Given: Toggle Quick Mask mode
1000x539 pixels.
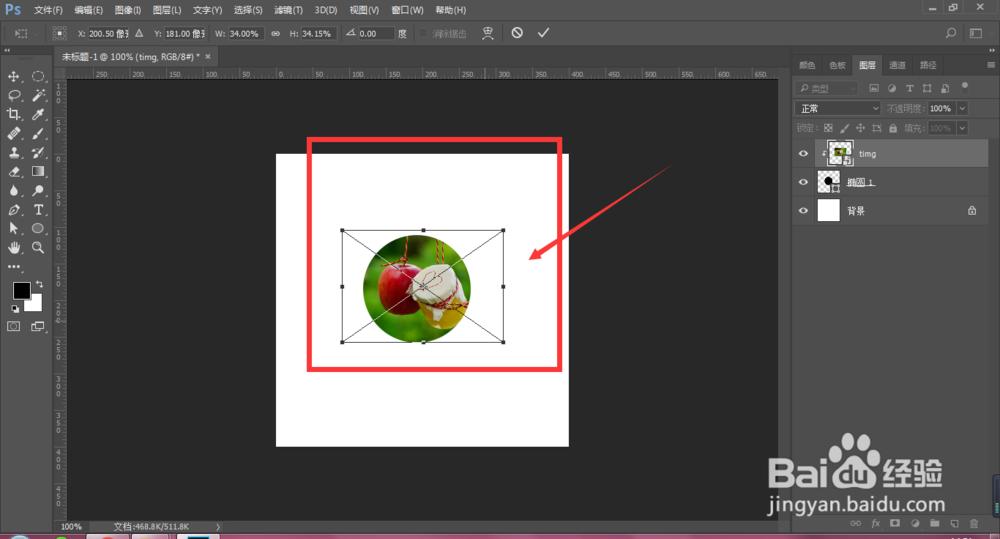Looking at the screenshot, I should 13,327.
